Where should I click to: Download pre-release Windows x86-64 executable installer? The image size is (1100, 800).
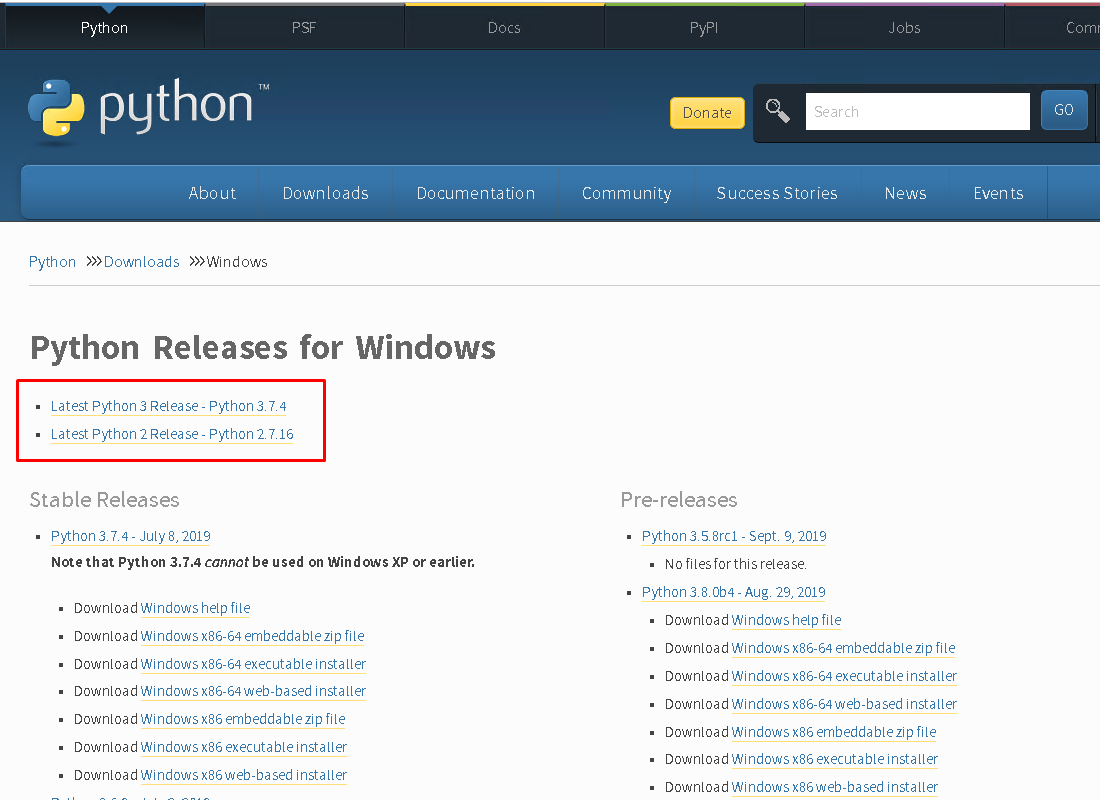click(844, 676)
